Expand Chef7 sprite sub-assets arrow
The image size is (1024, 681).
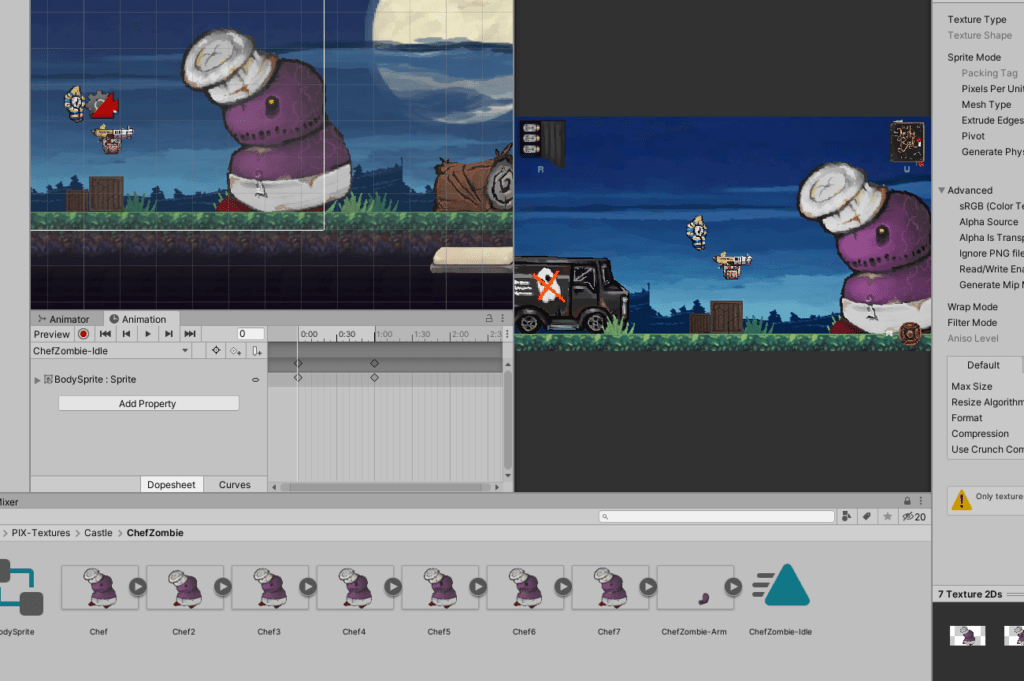tap(648, 586)
